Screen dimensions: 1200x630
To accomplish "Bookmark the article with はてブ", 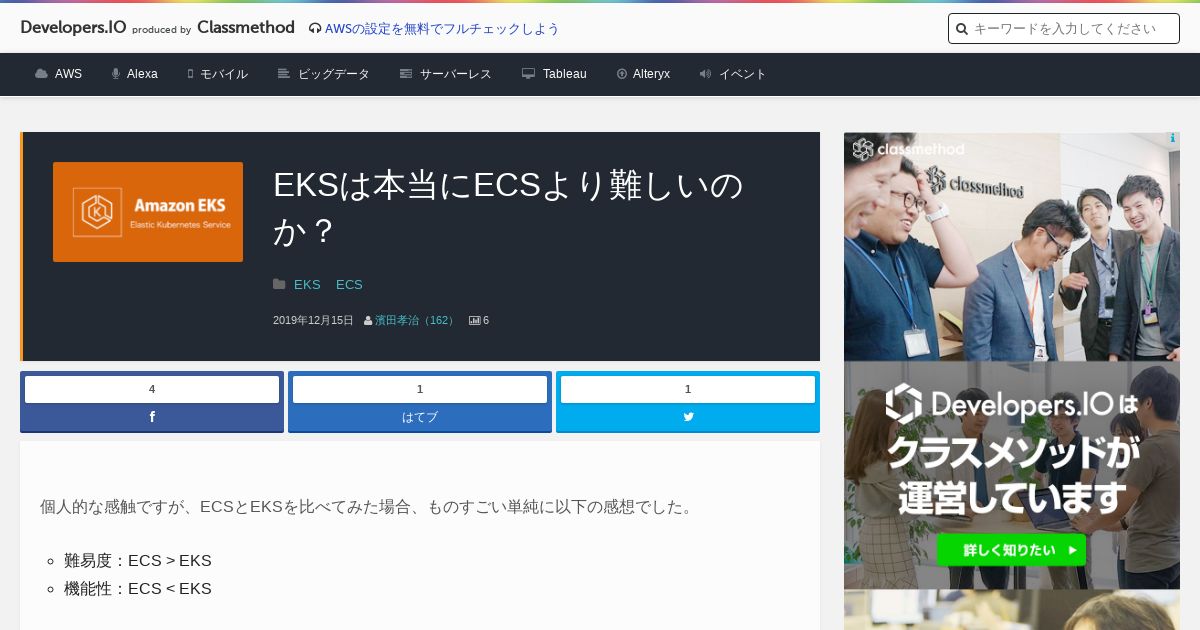I will 420,417.
